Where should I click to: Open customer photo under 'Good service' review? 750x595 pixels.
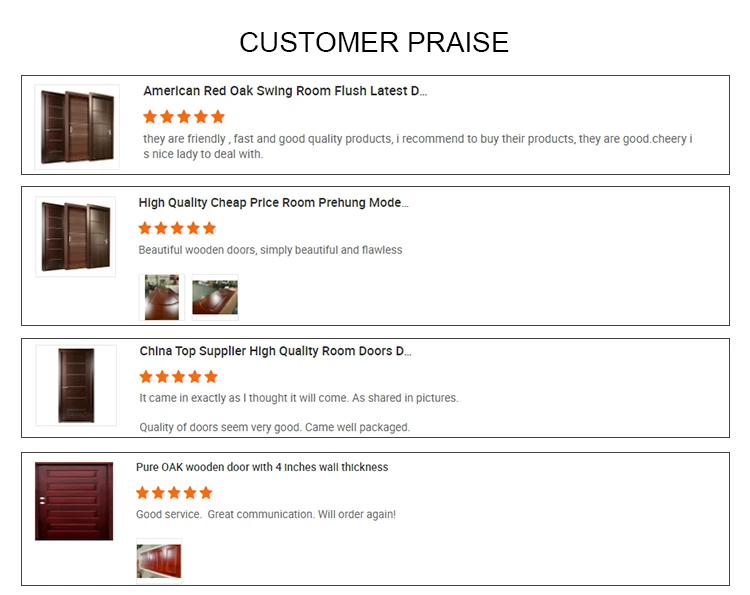[159, 561]
